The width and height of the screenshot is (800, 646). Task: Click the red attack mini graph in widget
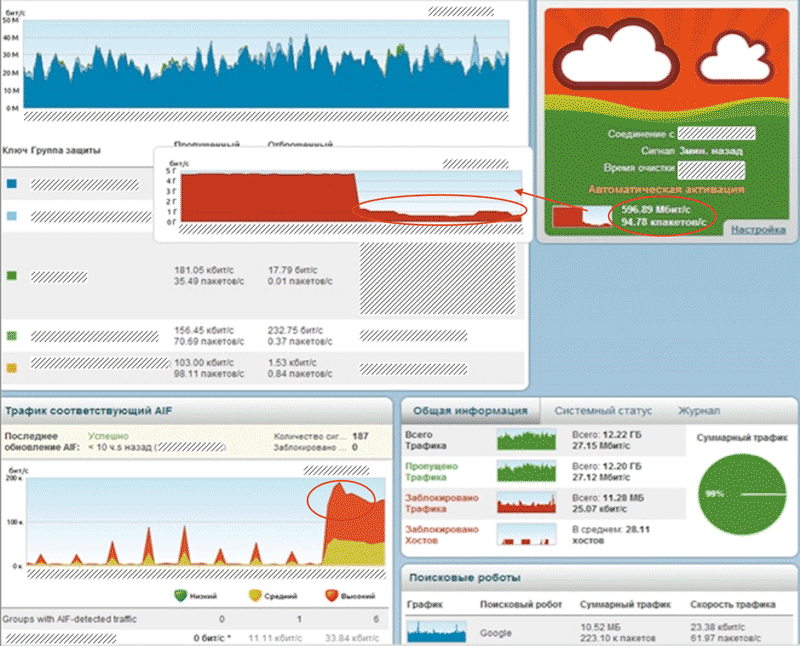point(582,216)
